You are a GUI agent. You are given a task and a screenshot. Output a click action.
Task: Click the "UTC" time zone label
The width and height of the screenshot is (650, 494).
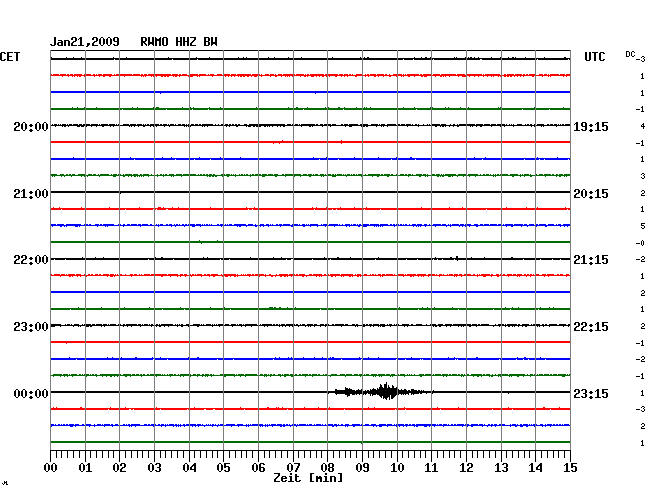click(594, 57)
